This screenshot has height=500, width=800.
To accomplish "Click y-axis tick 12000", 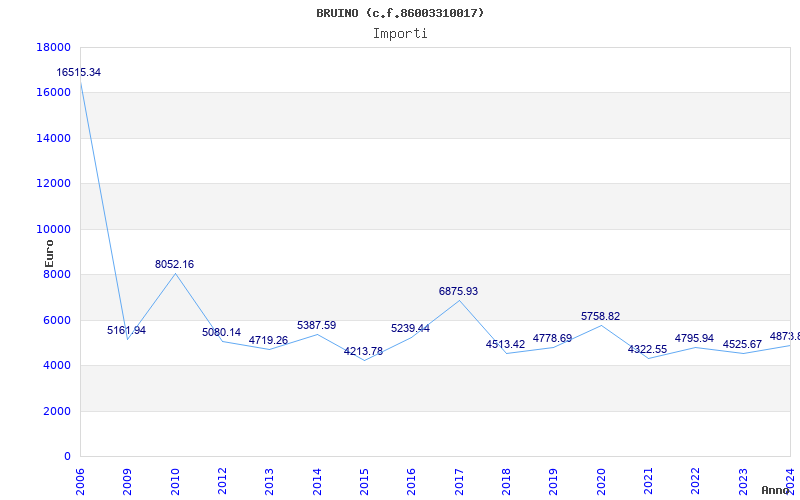I will pos(53,184).
